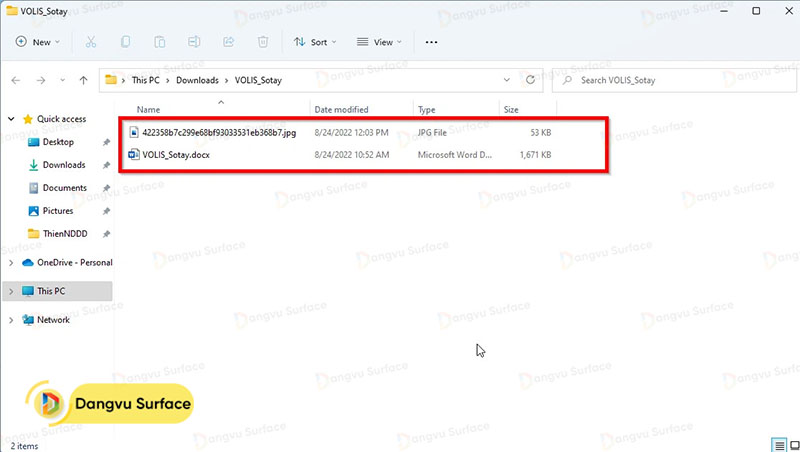Open Pictures in the sidebar
800x452 pixels.
pyautogui.click(x=58, y=211)
